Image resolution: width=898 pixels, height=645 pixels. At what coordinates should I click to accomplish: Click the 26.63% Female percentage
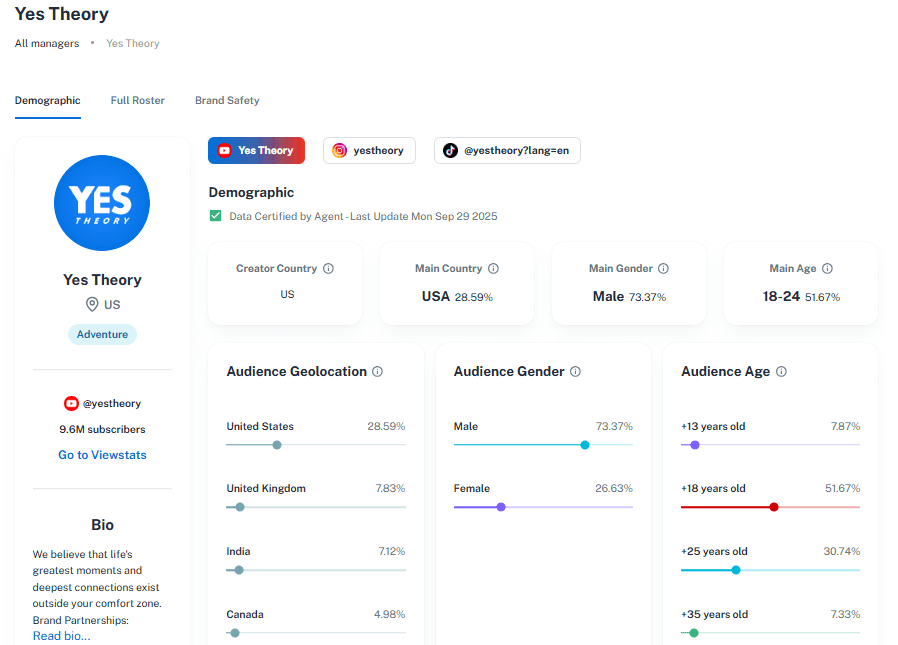pos(613,489)
